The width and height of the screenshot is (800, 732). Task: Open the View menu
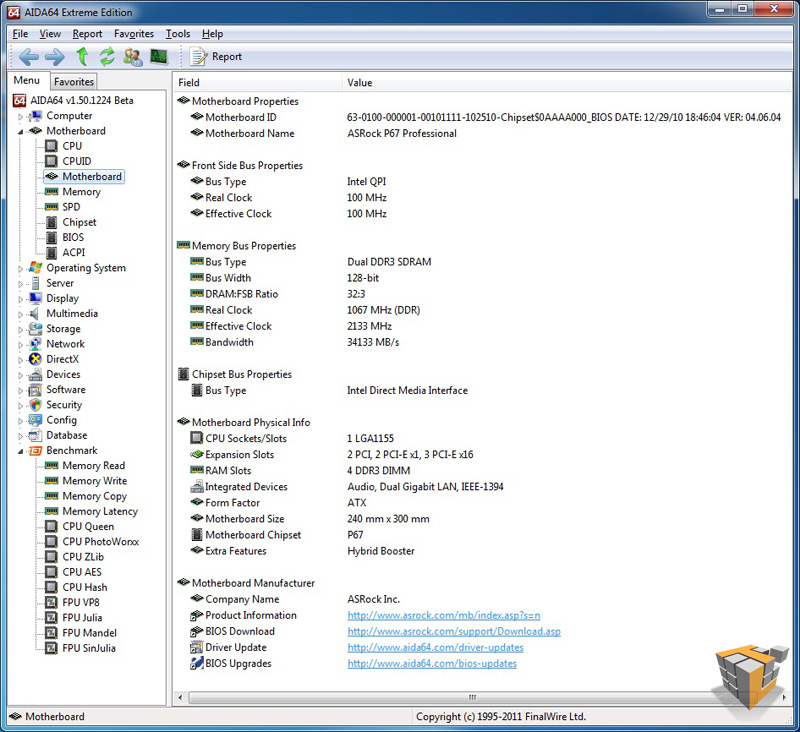tap(50, 34)
